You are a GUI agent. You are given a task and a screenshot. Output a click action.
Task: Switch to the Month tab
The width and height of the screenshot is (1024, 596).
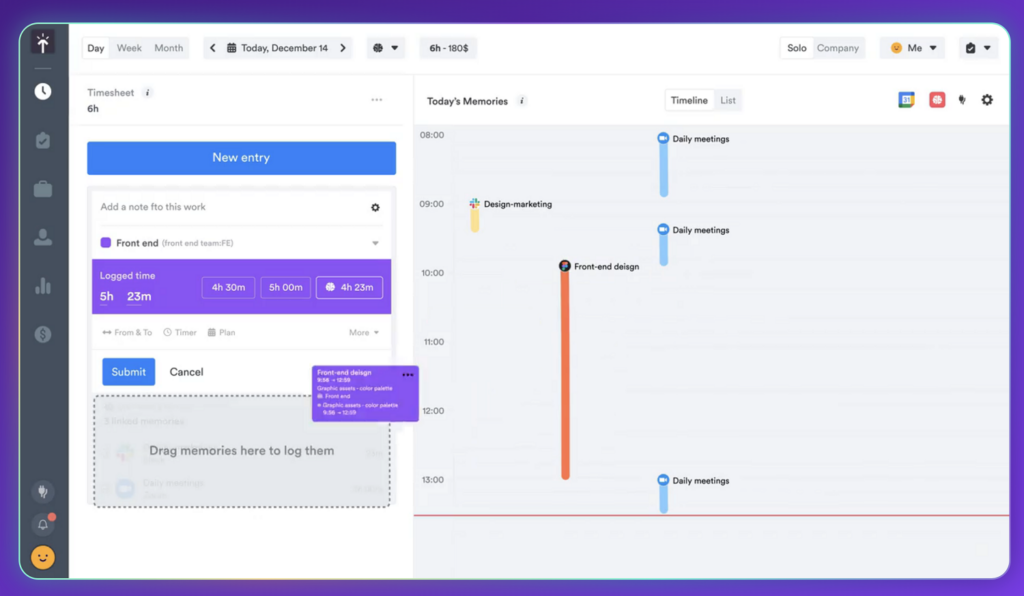click(168, 48)
